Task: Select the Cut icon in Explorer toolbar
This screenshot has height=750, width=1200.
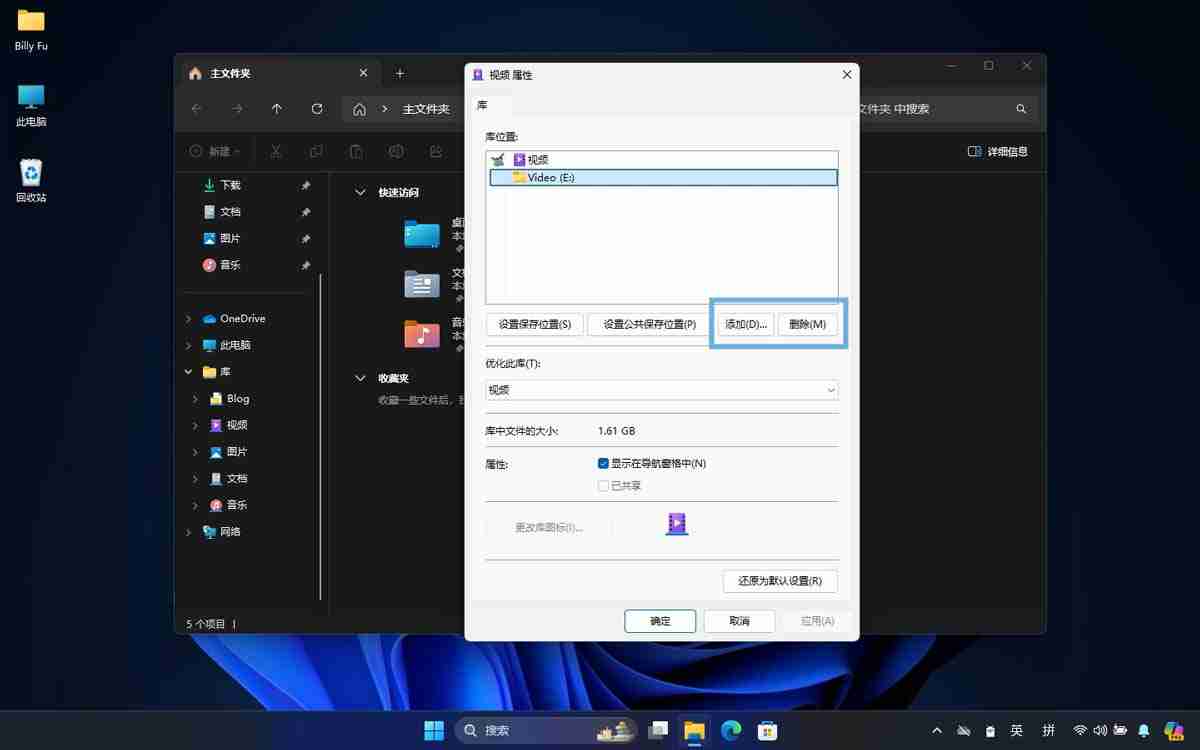Action: 277,151
